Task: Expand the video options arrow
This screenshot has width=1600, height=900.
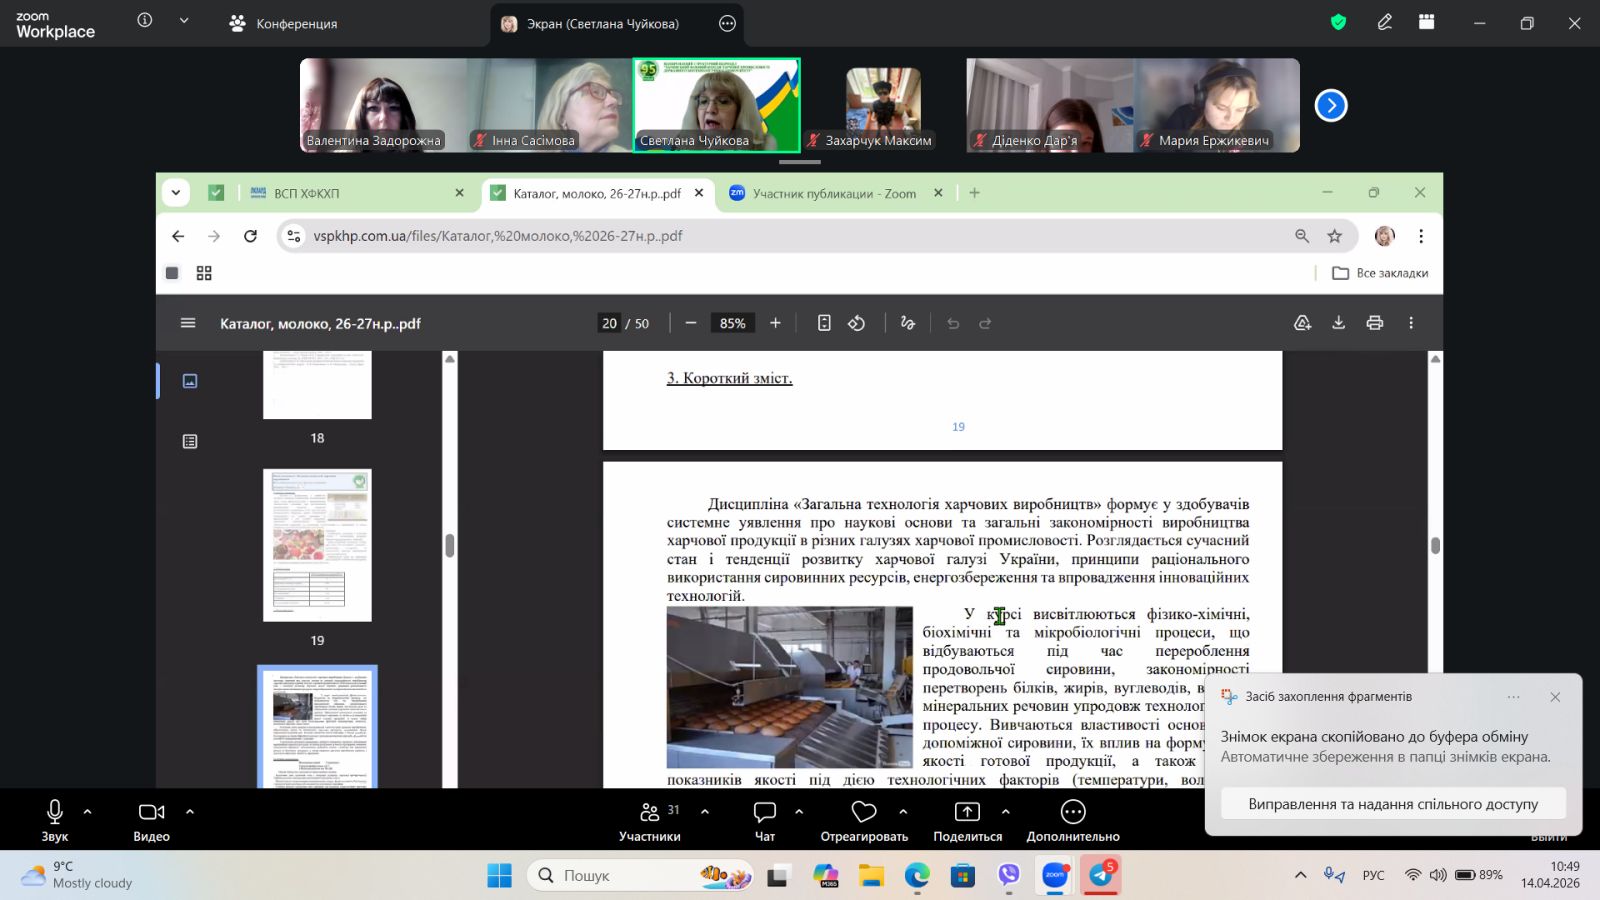Action: 190,811
